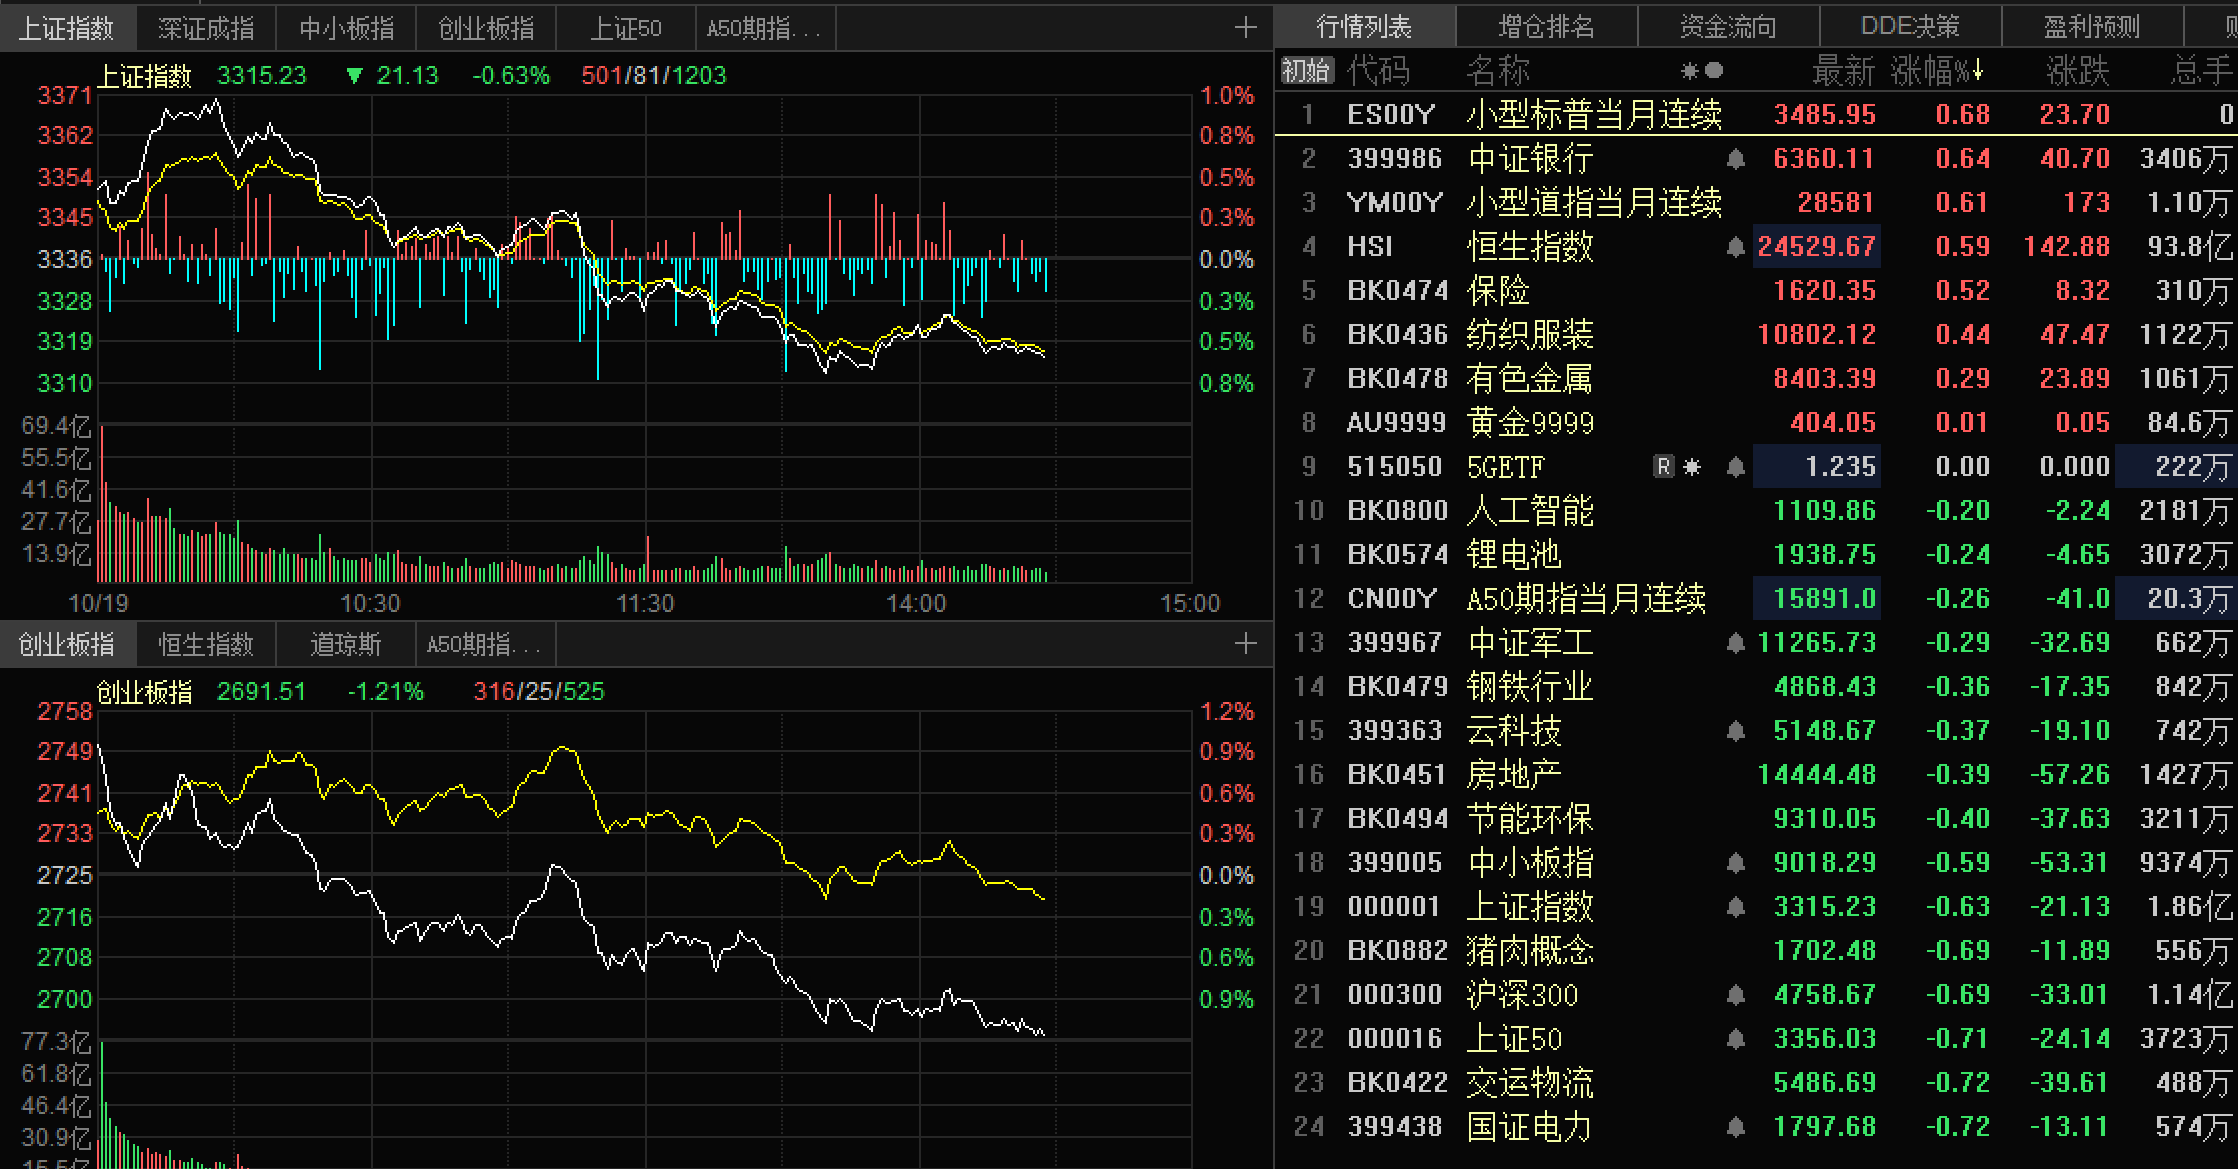
Task: Sort the list by the 代码 column header
Action: point(1379,71)
